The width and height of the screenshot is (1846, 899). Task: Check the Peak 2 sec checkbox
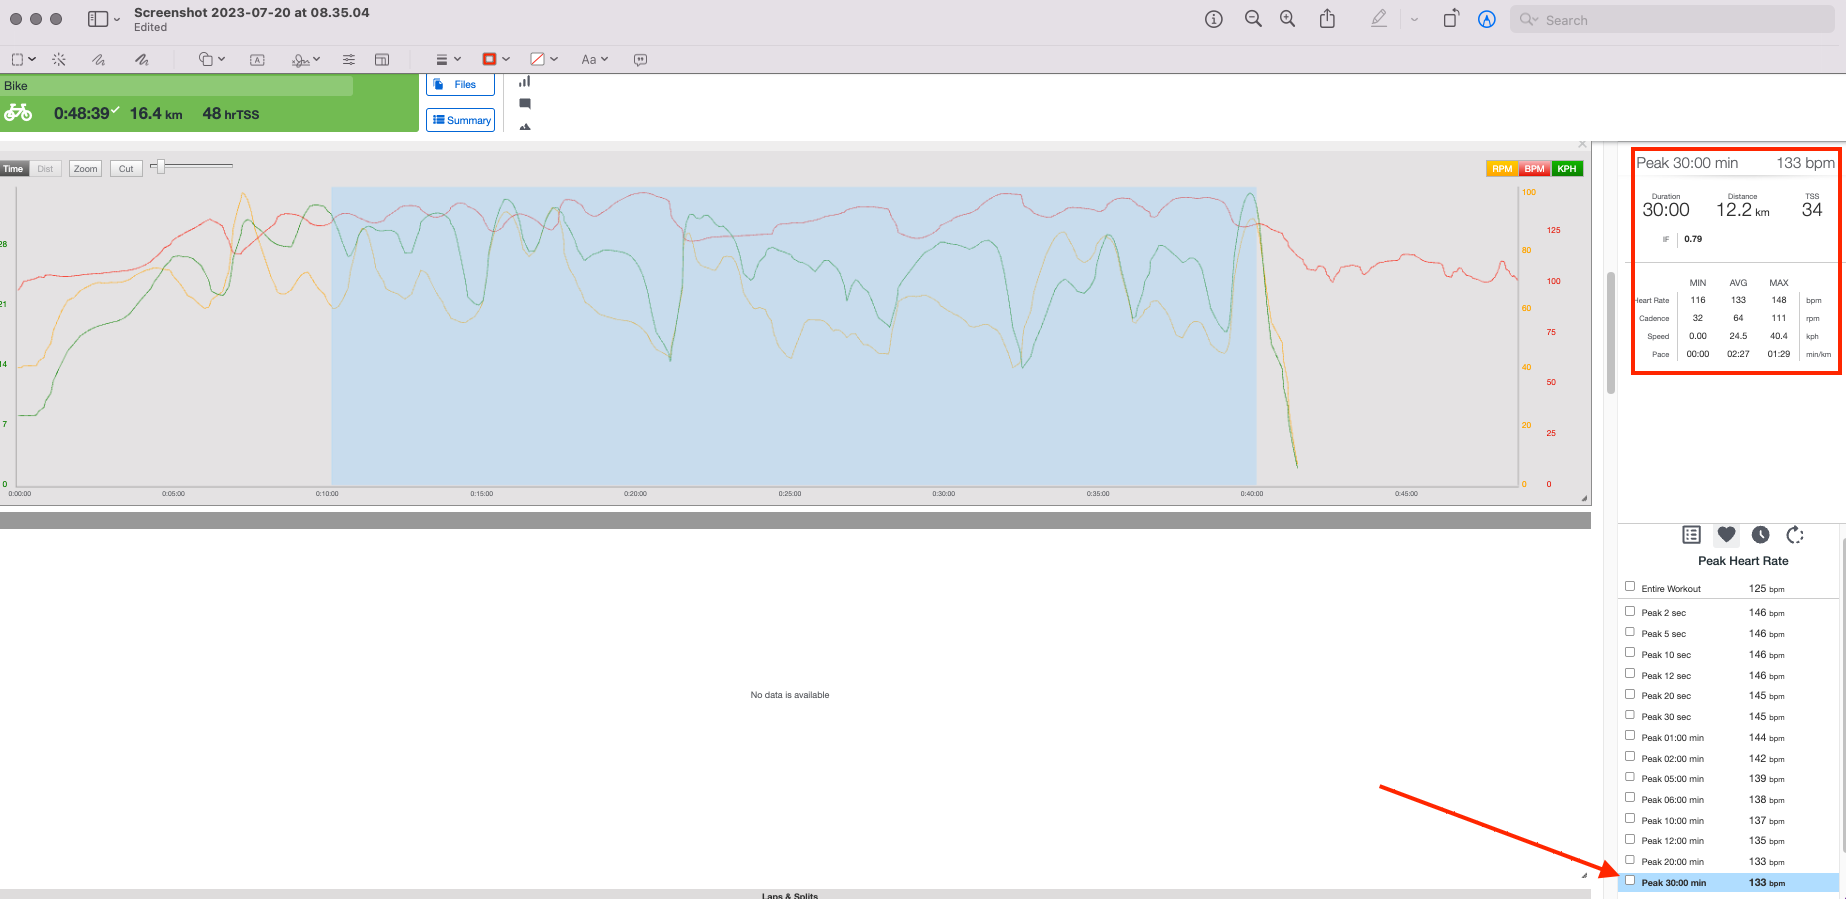tap(1630, 611)
